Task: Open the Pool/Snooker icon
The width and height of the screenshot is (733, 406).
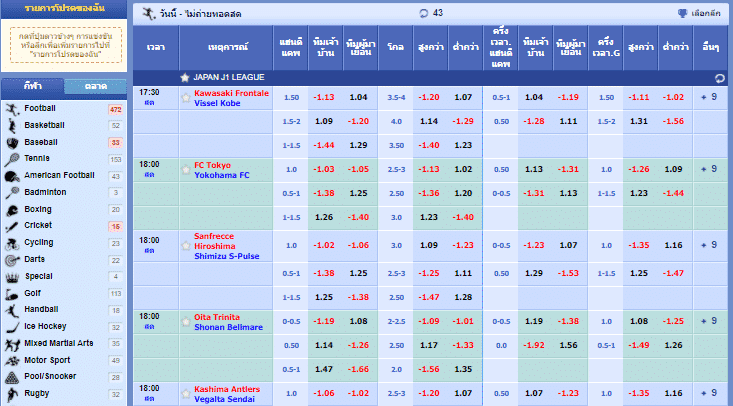Action: (x=12, y=377)
